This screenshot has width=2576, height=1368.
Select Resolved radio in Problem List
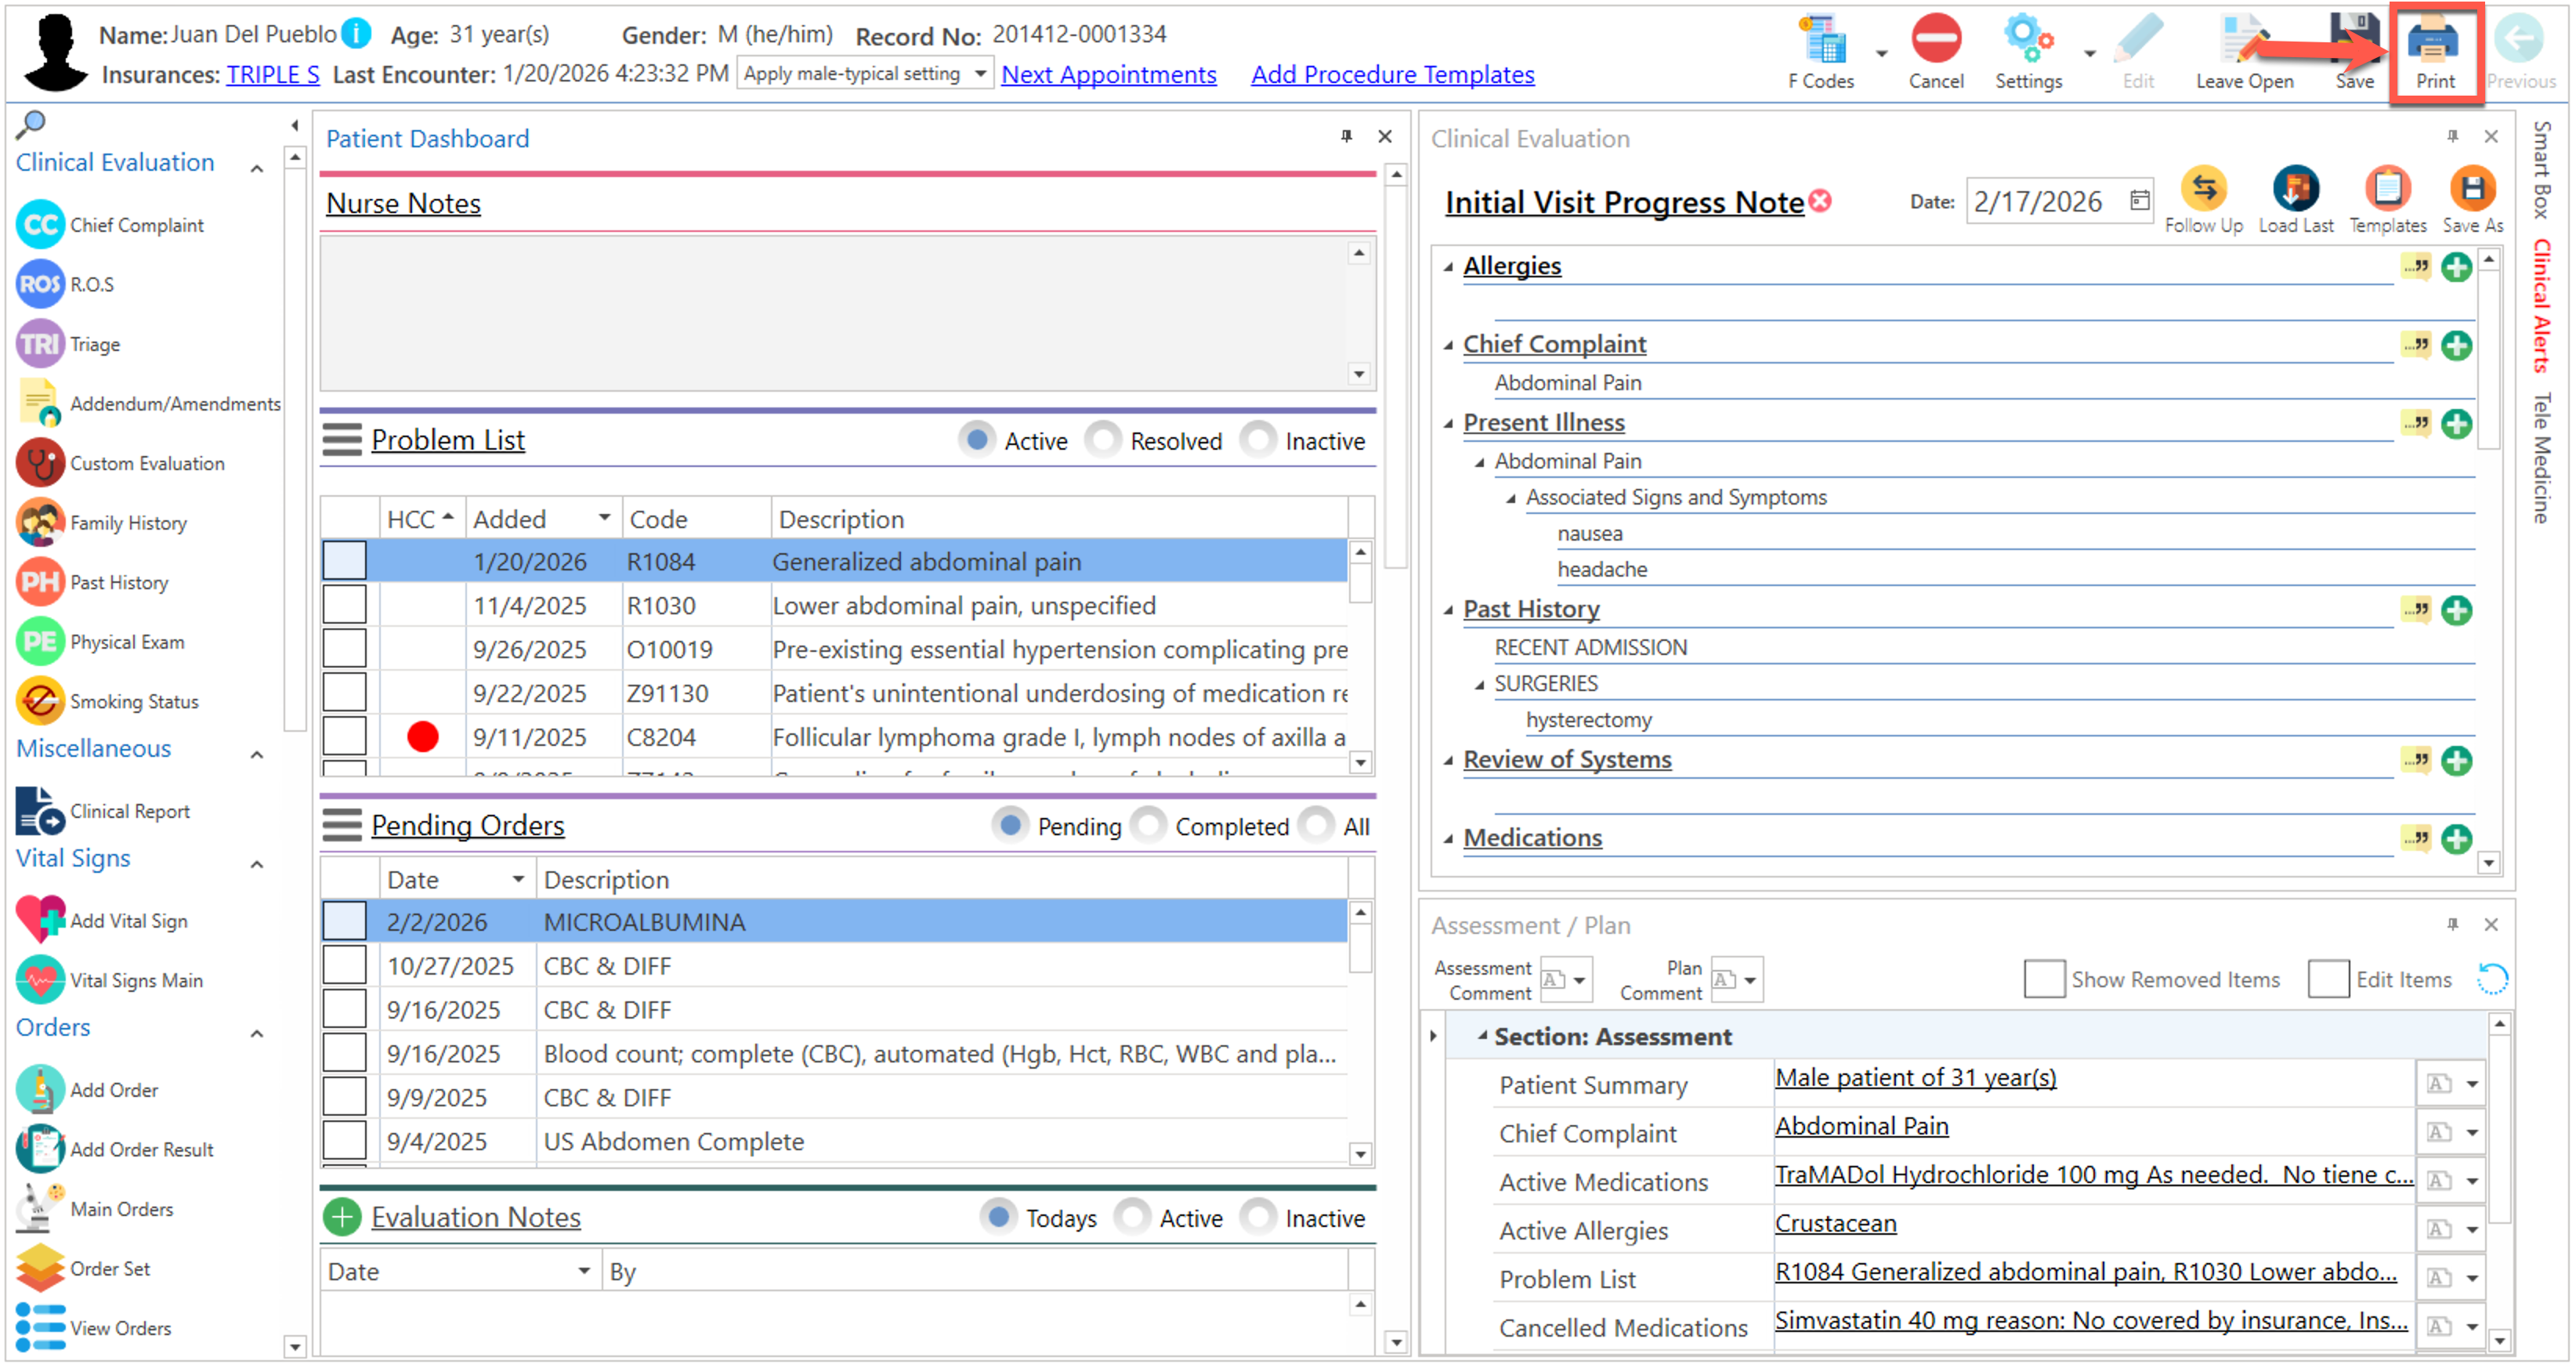[1105, 440]
